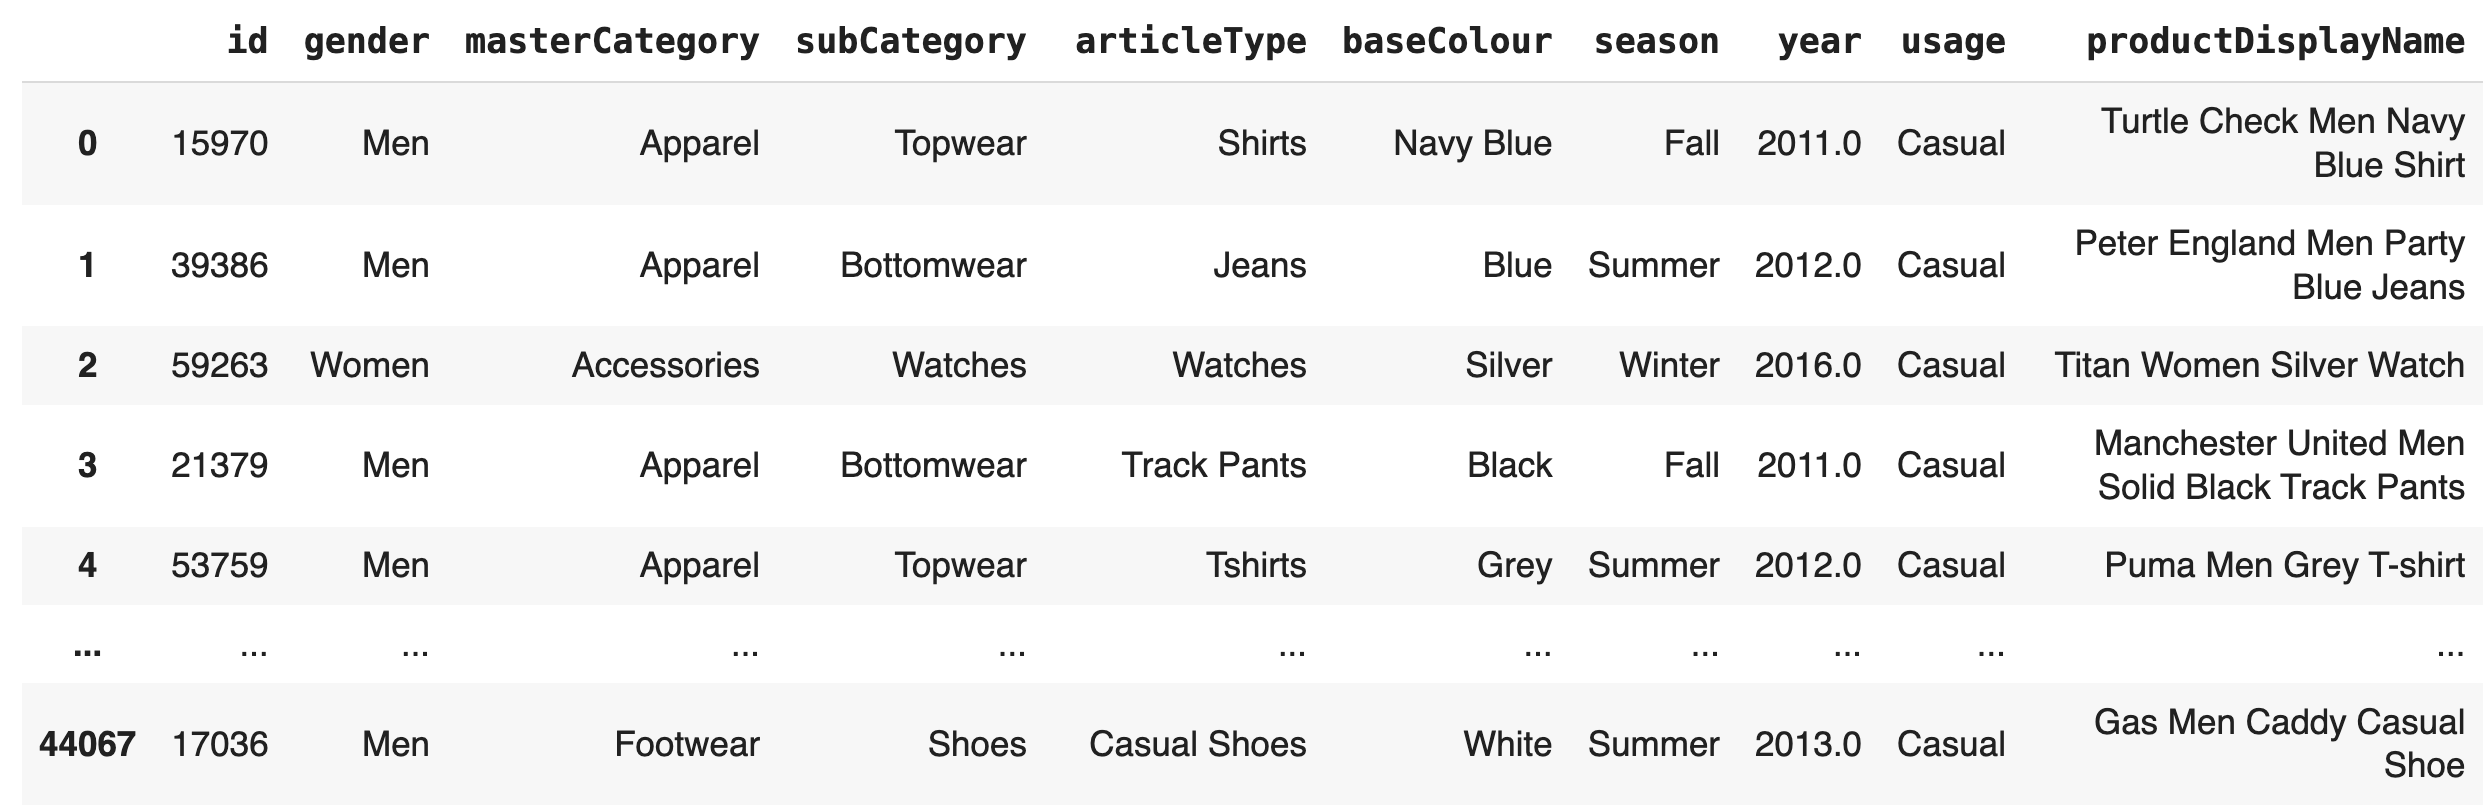The width and height of the screenshot is (2492, 812).
Task: Select the Track Pants cell
Action: tap(1213, 465)
